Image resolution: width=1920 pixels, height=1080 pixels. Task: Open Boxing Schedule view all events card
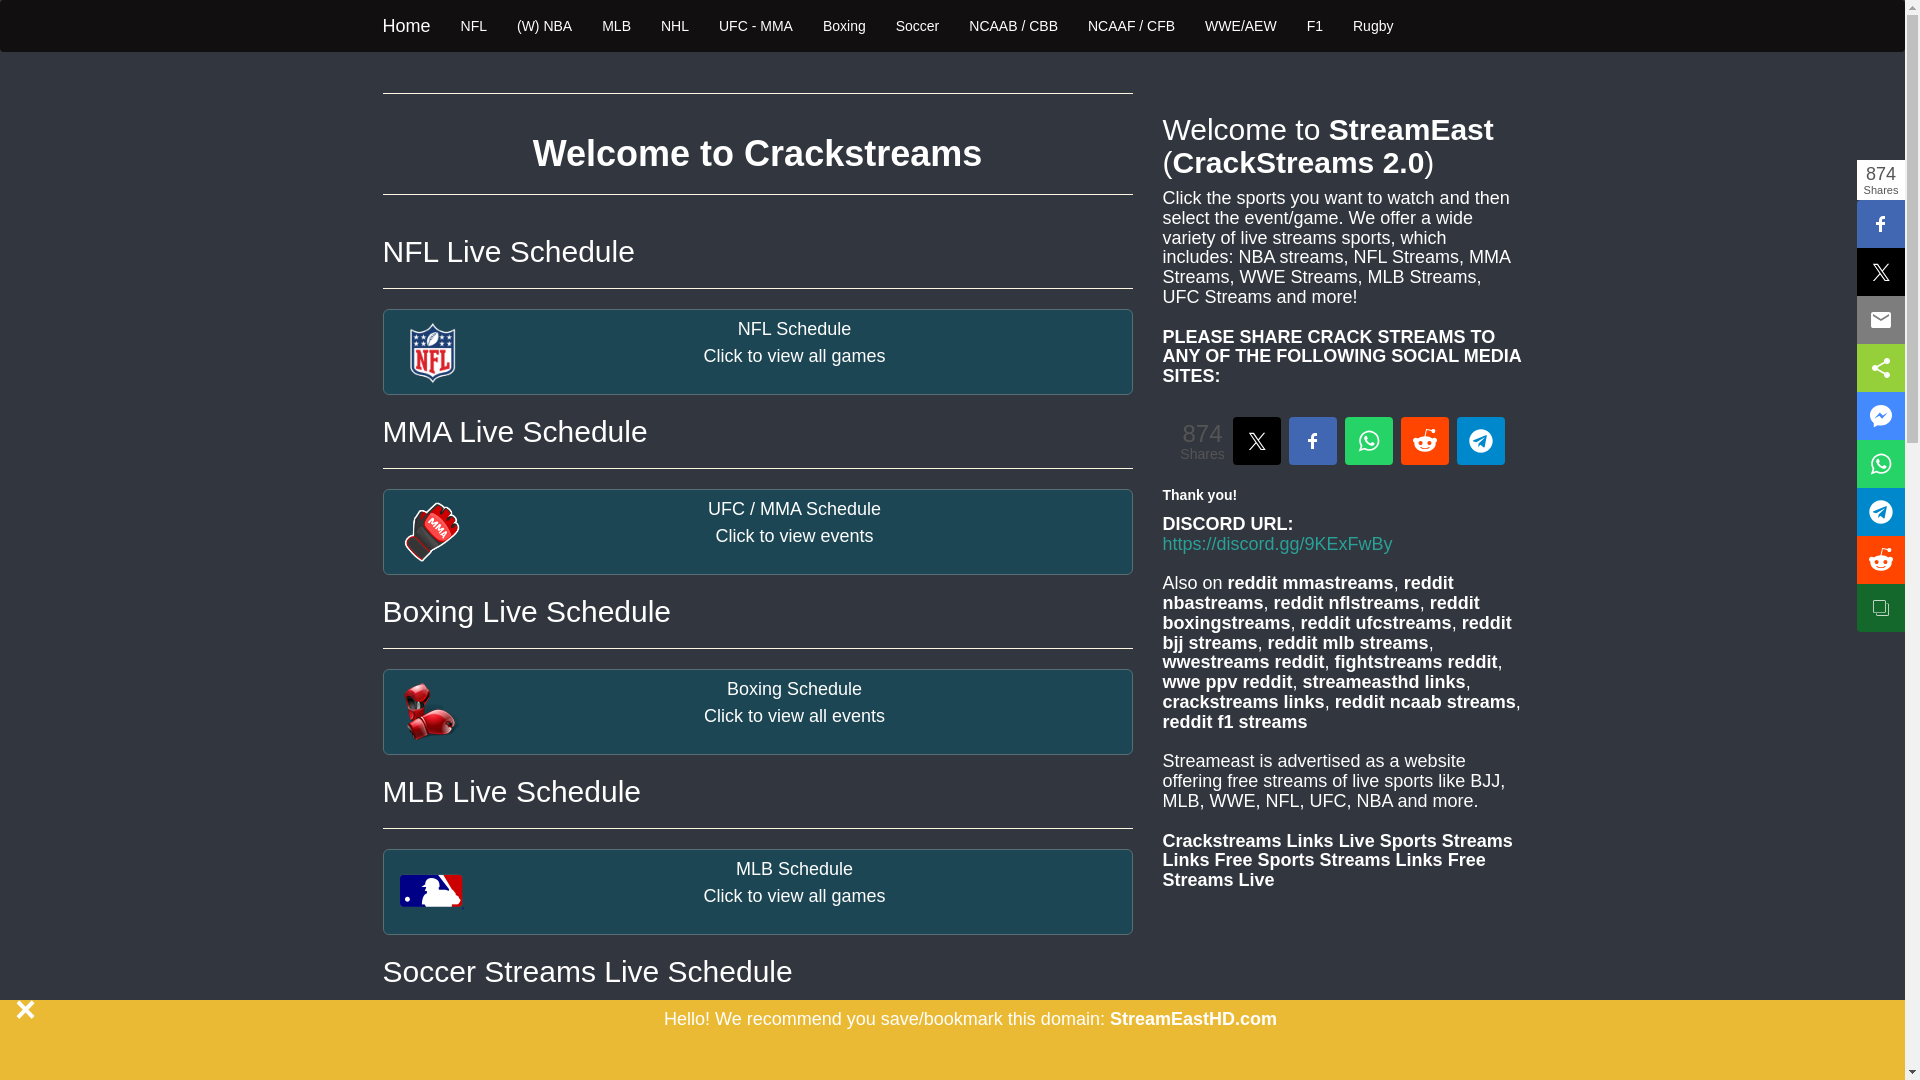[x=757, y=712]
